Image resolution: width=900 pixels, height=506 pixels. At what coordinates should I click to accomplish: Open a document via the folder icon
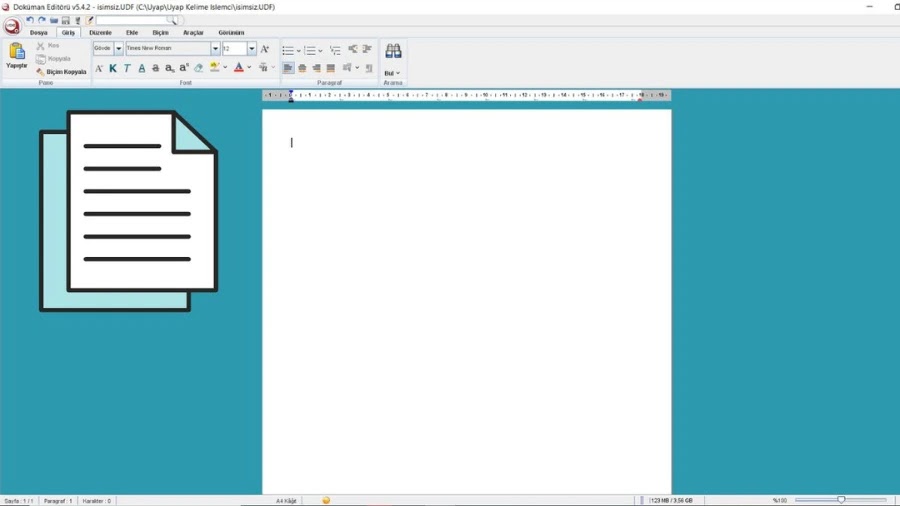(54, 20)
